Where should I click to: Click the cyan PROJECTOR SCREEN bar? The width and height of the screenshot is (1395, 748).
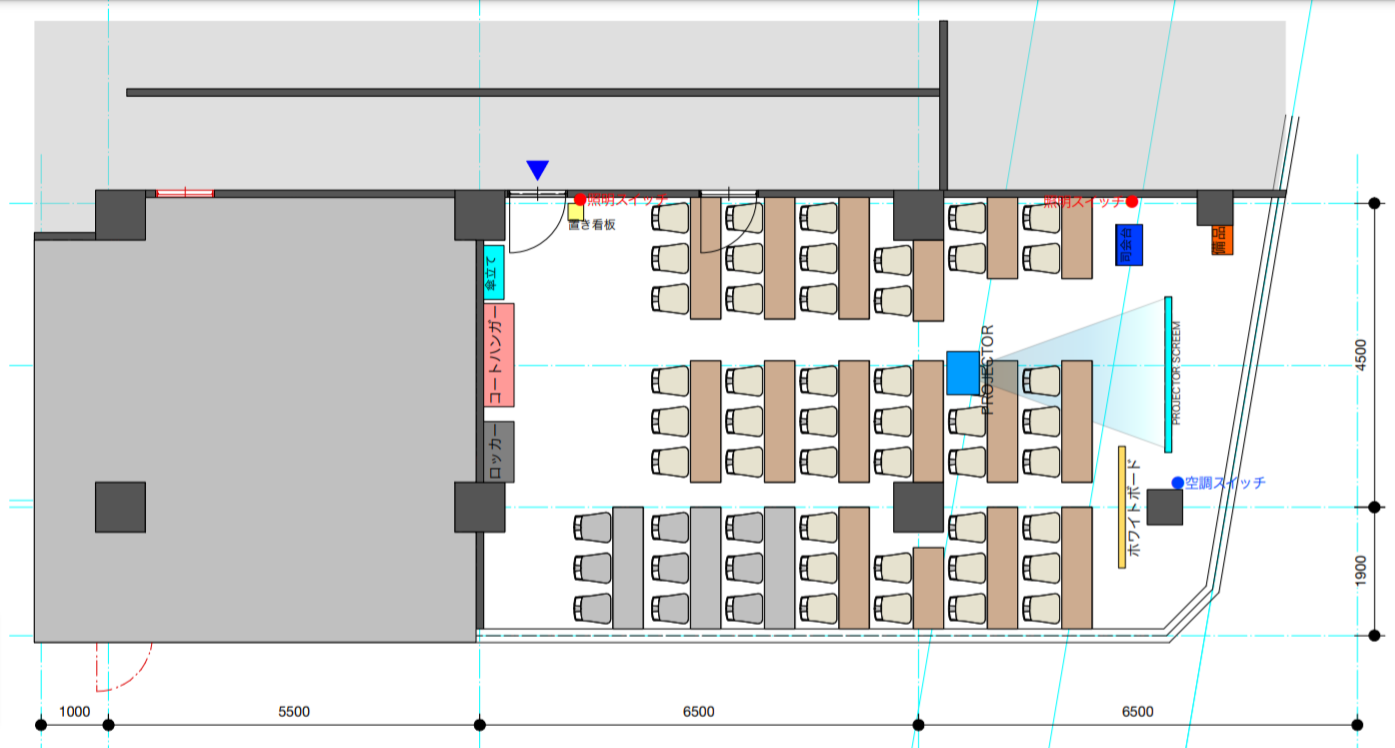(1167, 374)
